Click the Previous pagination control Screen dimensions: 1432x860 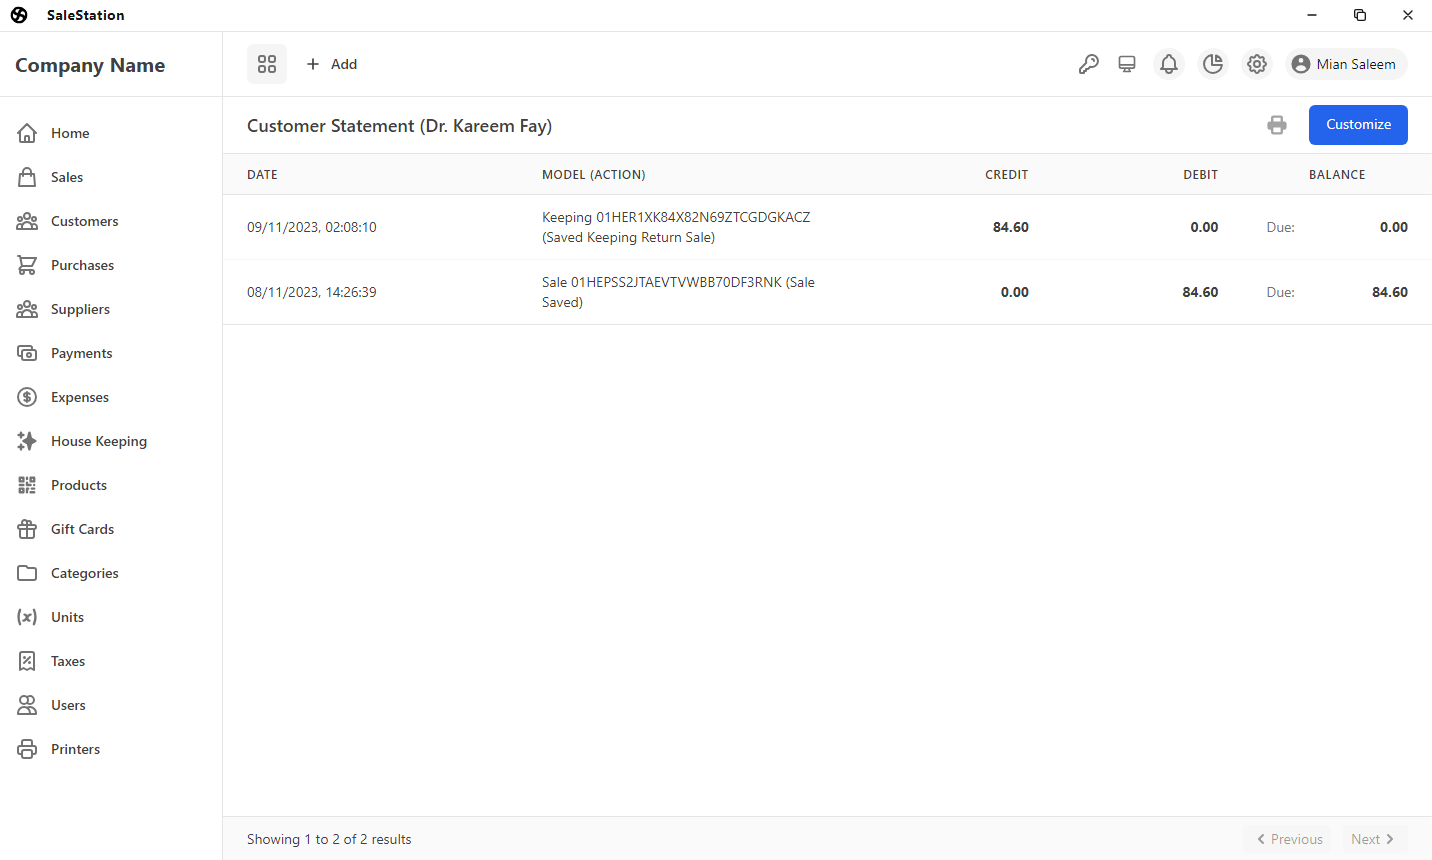click(x=1288, y=839)
